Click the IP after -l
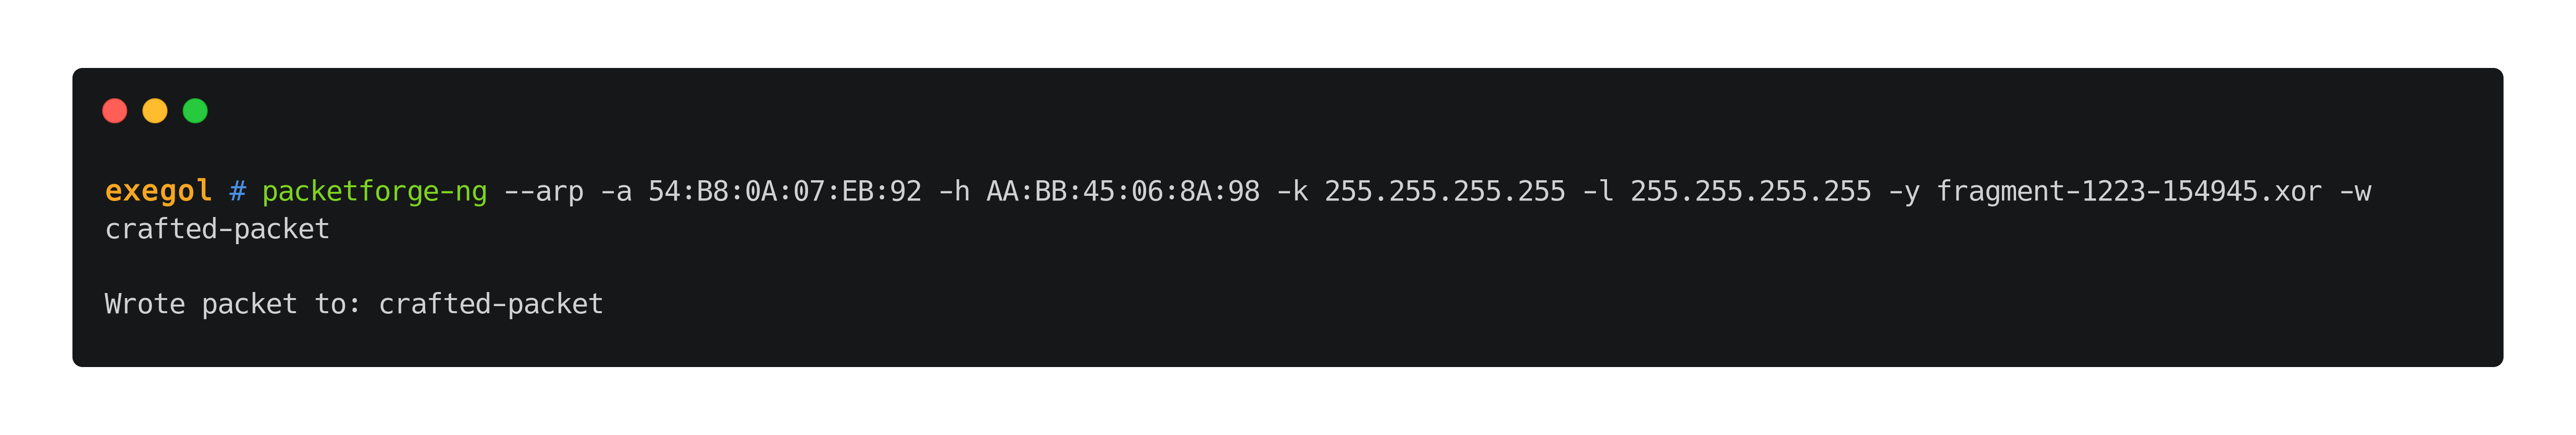Viewport: 2576px width, 435px height. click(1751, 191)
